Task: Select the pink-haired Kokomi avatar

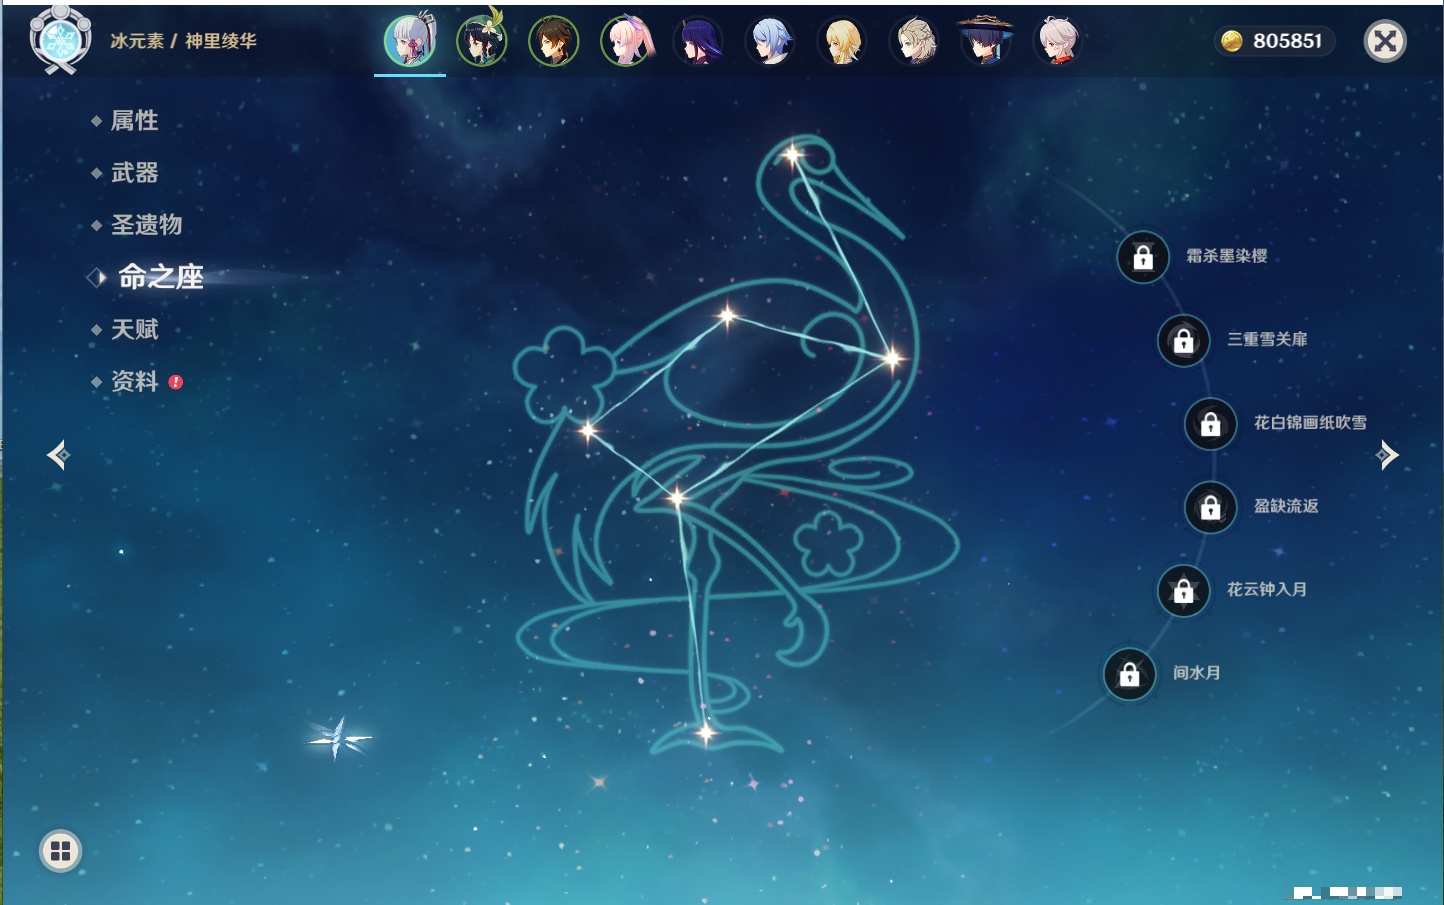Action: point(626,41)
